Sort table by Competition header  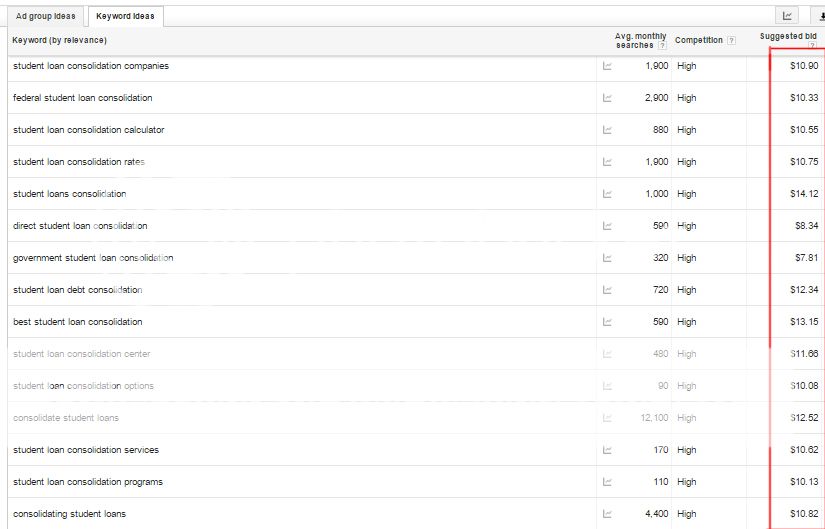pos(699,41)
